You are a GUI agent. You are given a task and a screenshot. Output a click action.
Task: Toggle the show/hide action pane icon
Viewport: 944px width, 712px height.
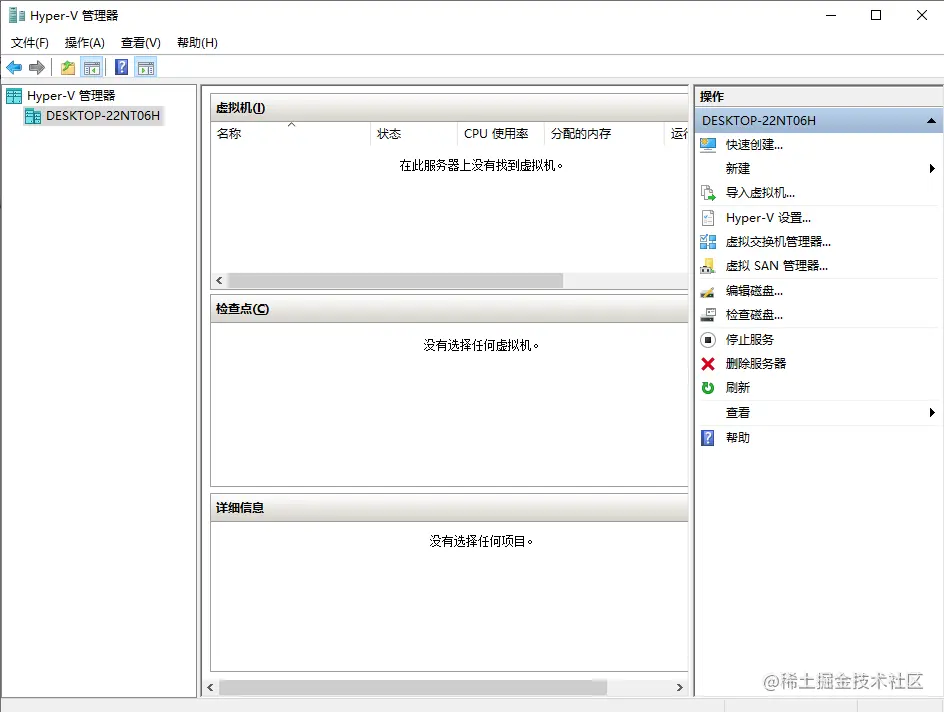pos(146,67)
